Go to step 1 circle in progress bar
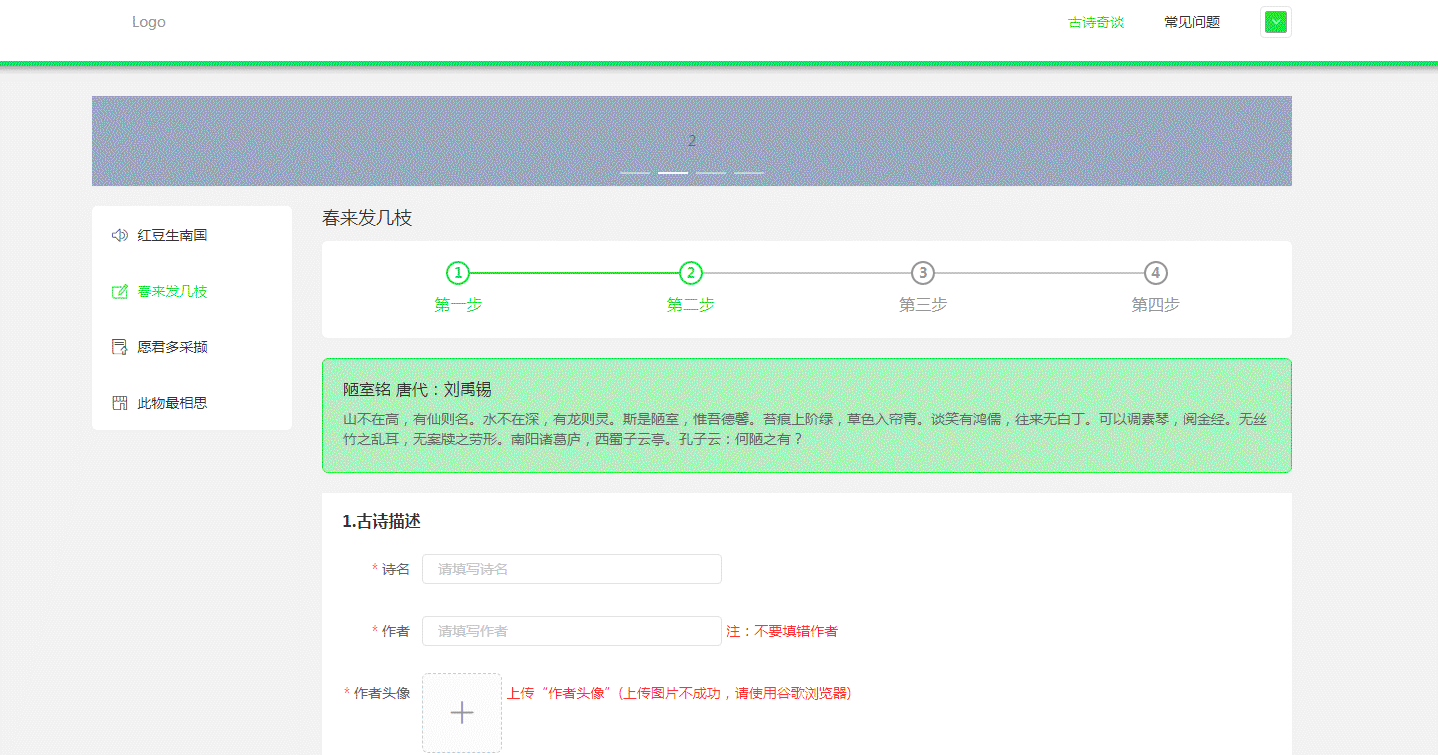 458,273
